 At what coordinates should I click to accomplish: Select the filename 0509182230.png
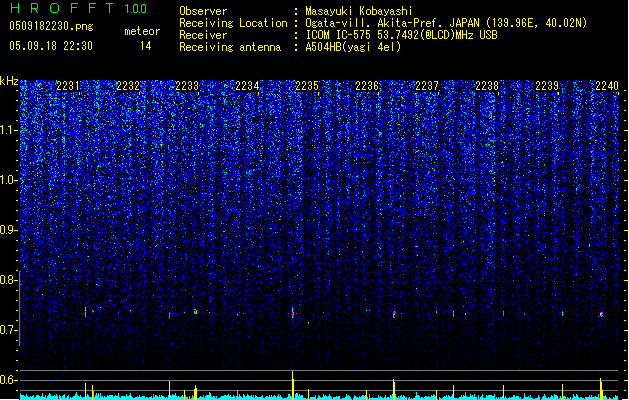[x=51, y=26]
